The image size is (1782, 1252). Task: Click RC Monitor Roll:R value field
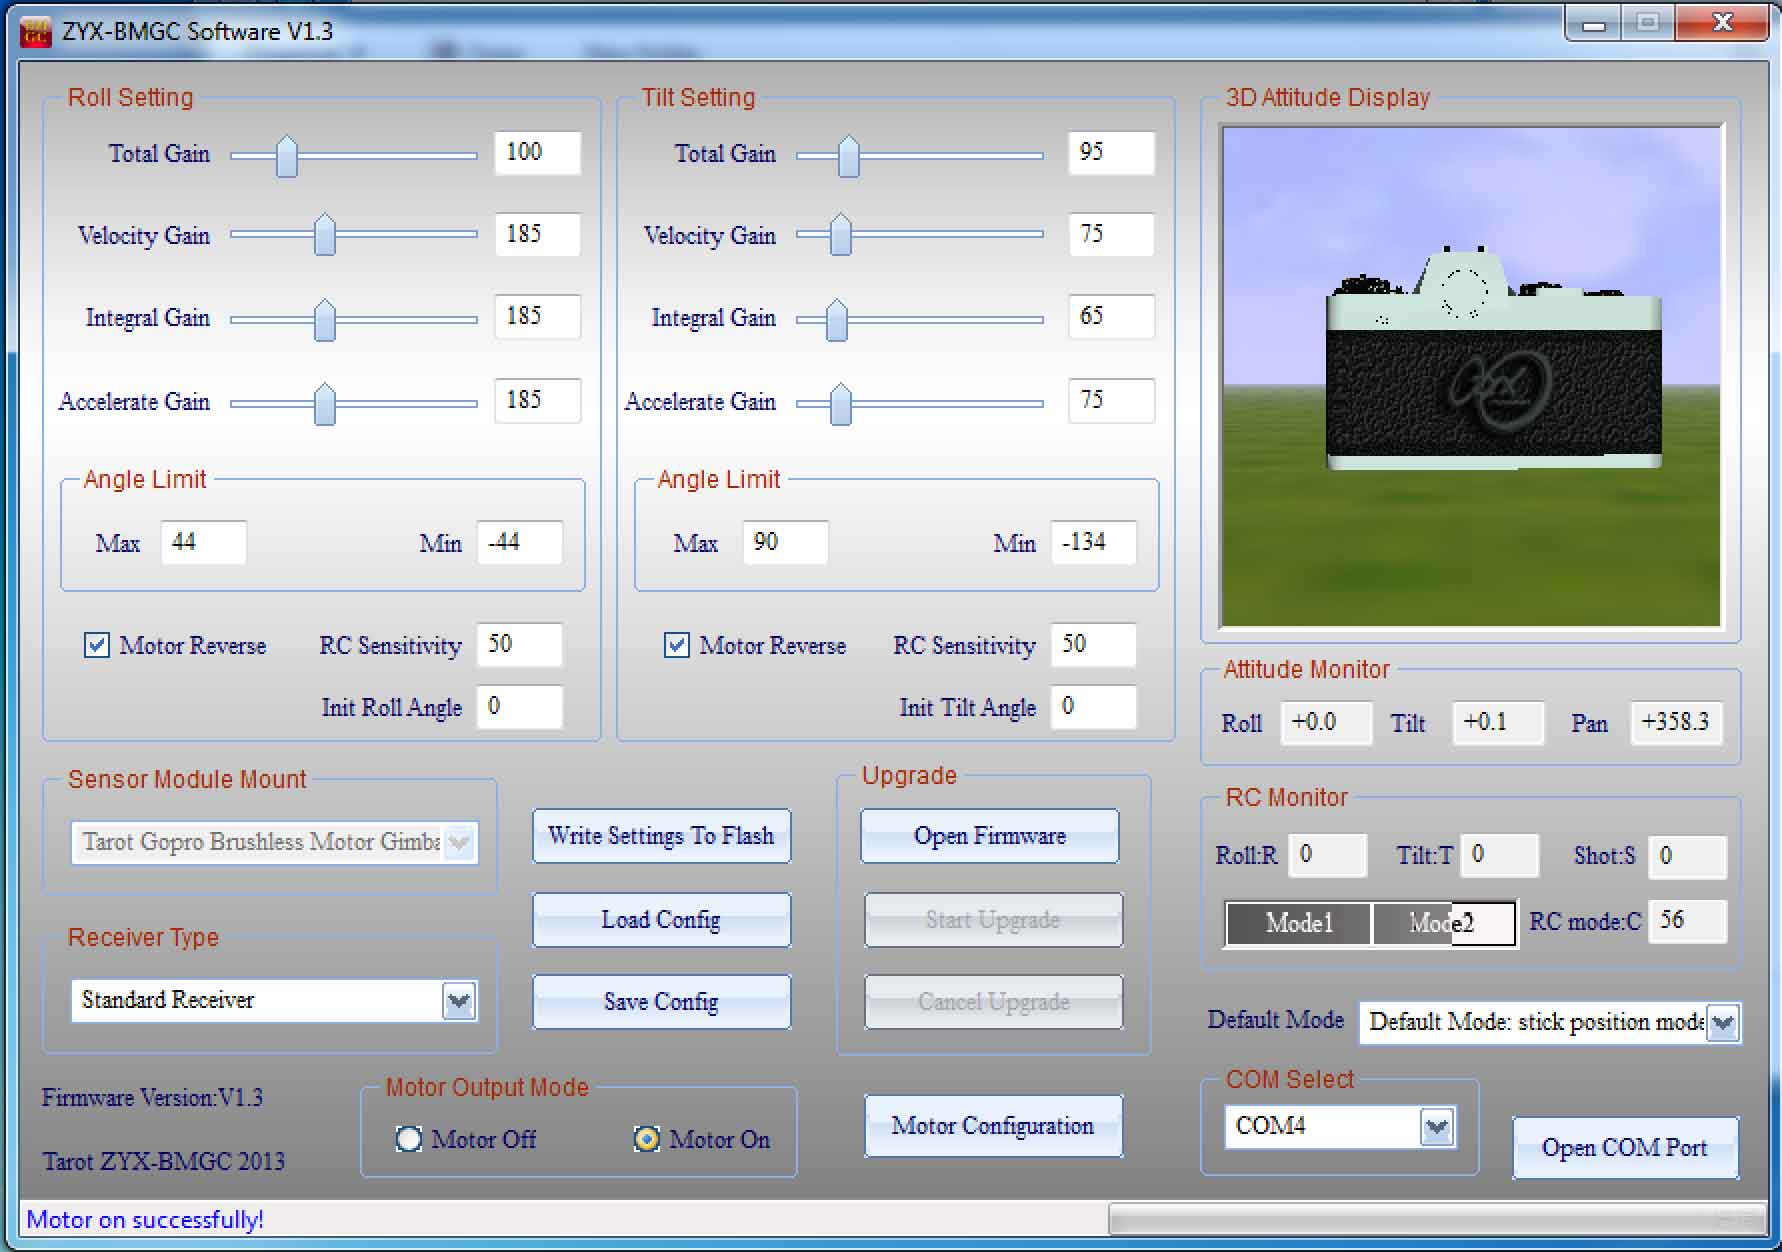click(x=1327, y=856)
